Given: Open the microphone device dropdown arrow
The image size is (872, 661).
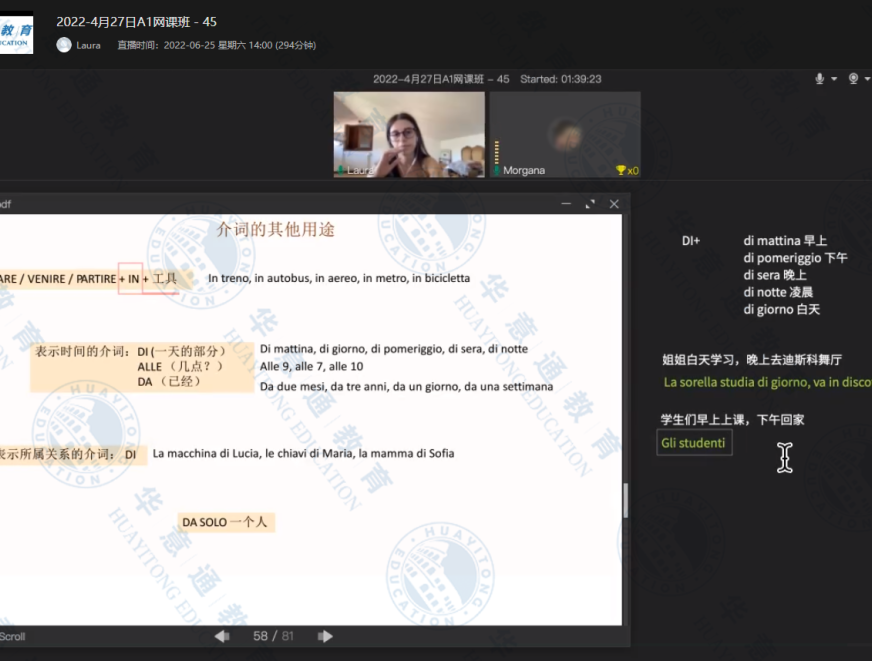Looking at the screenshot, I should [x=833, y=78].
